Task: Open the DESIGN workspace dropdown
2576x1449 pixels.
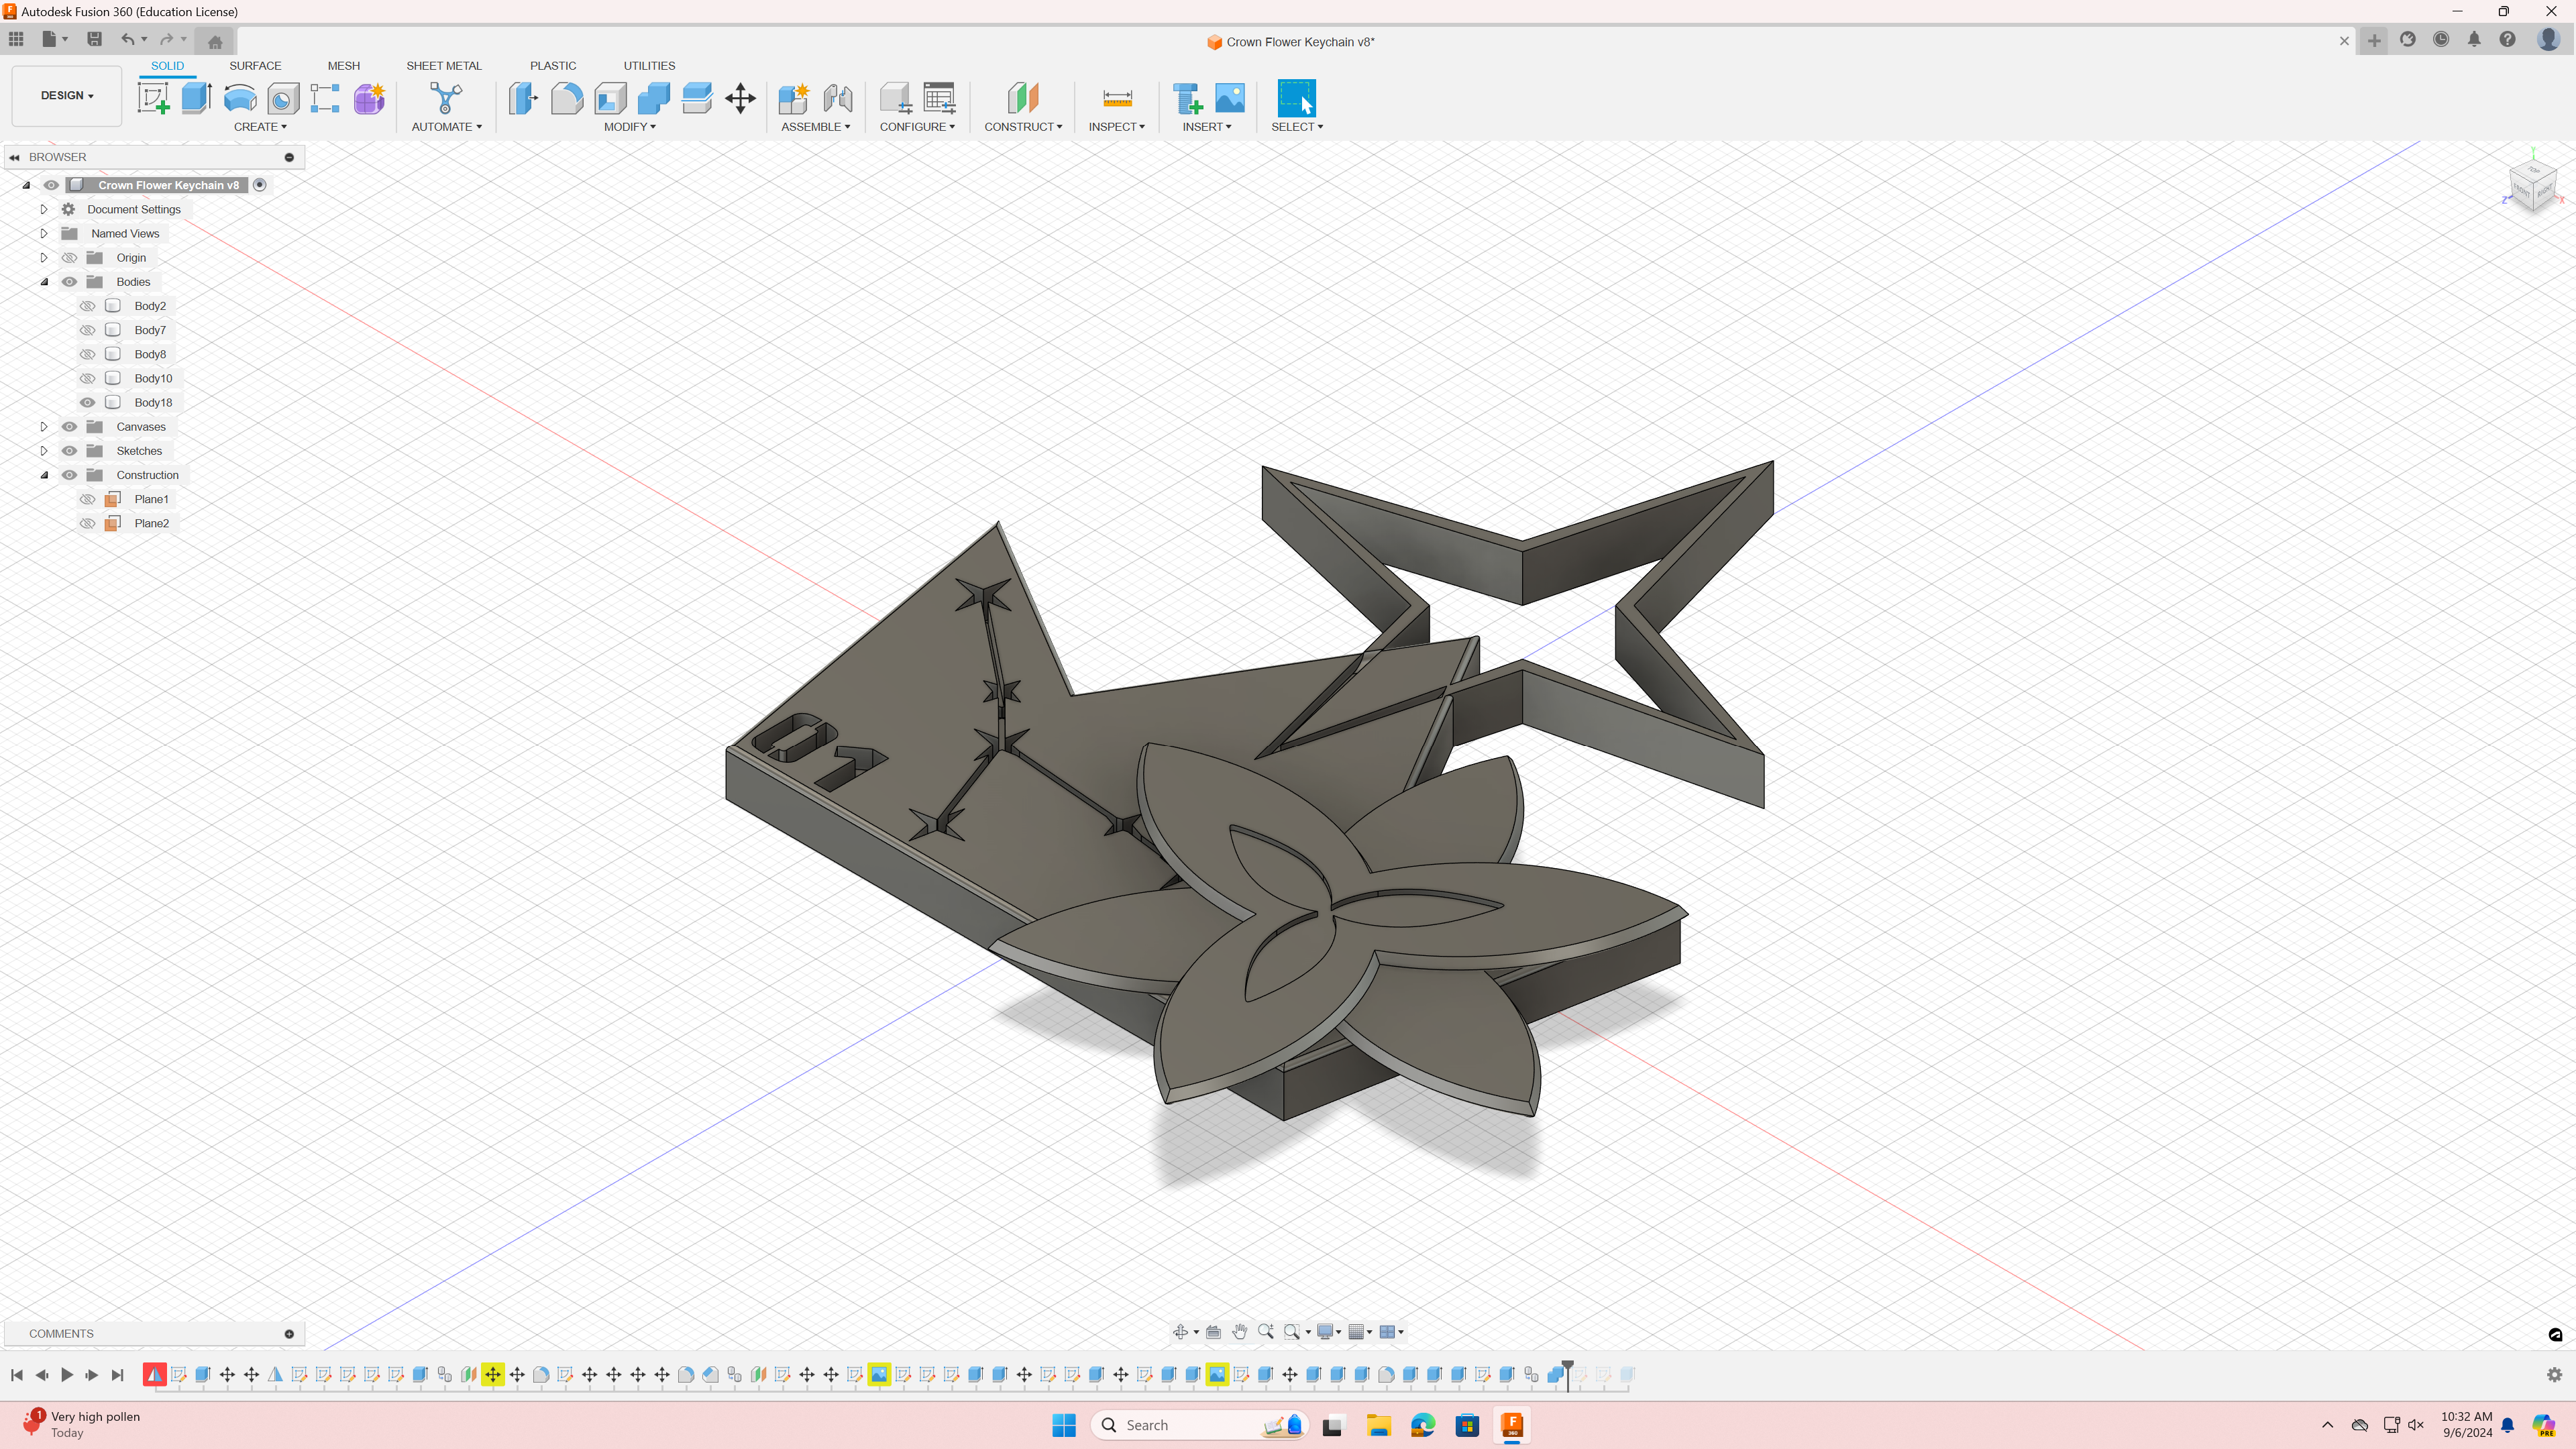Action: click(67, 96)
